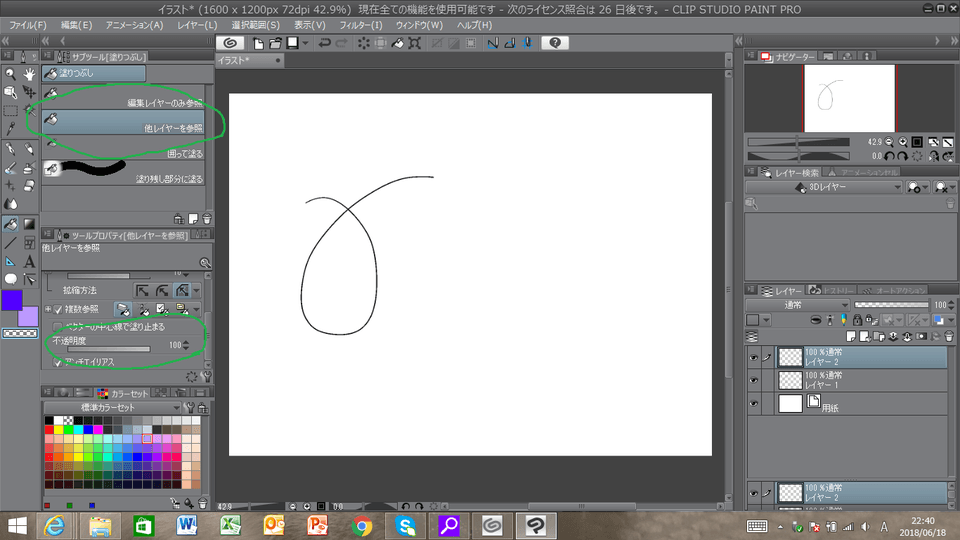Screen dimensions: 960x540
Task: Toggle snap to grid icon in command bar
Action: [x=527, y=43]
